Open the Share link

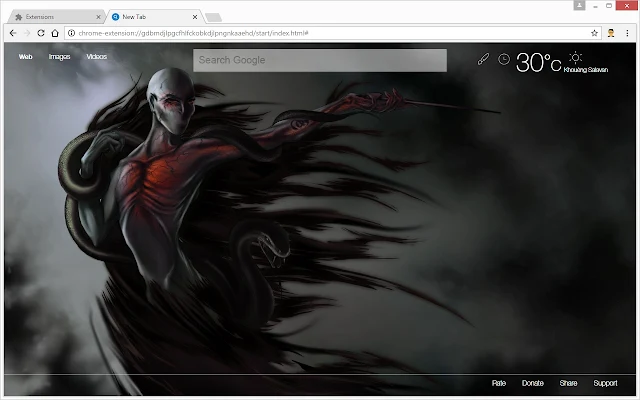(x=569, y=383)
